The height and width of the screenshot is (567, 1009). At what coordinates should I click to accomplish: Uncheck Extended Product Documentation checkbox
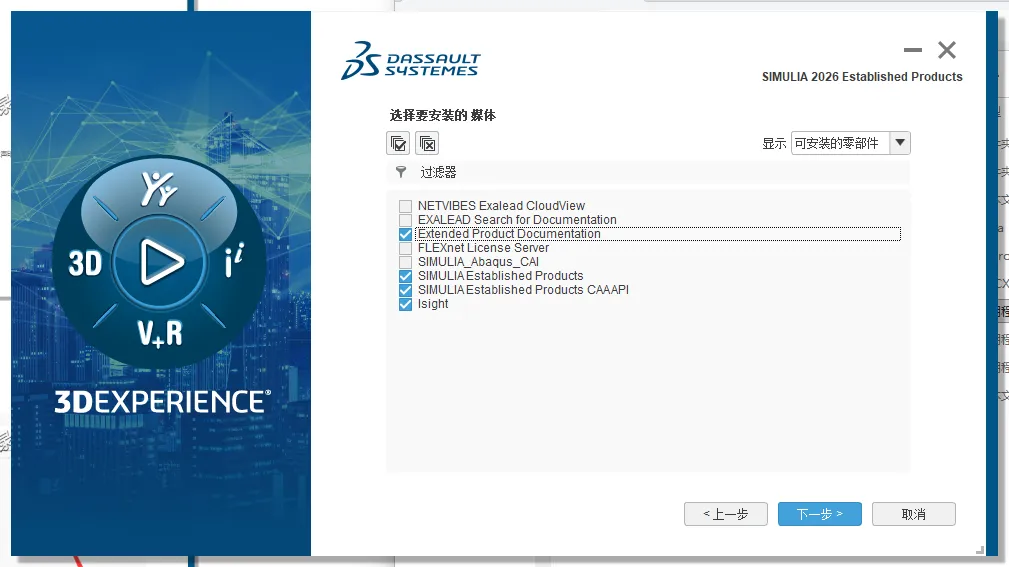point(405,234)
